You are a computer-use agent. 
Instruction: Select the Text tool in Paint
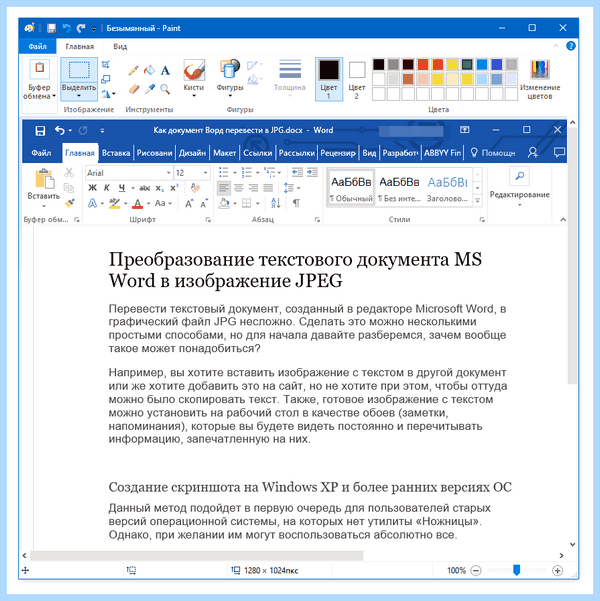pyautogui.click(x=165, y=71)
